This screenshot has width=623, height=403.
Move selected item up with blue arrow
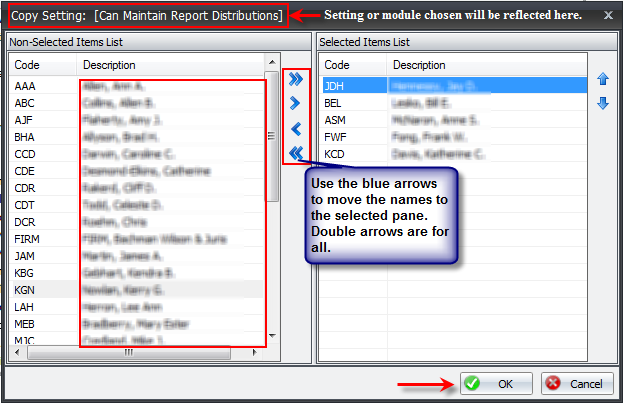point(602,79)
